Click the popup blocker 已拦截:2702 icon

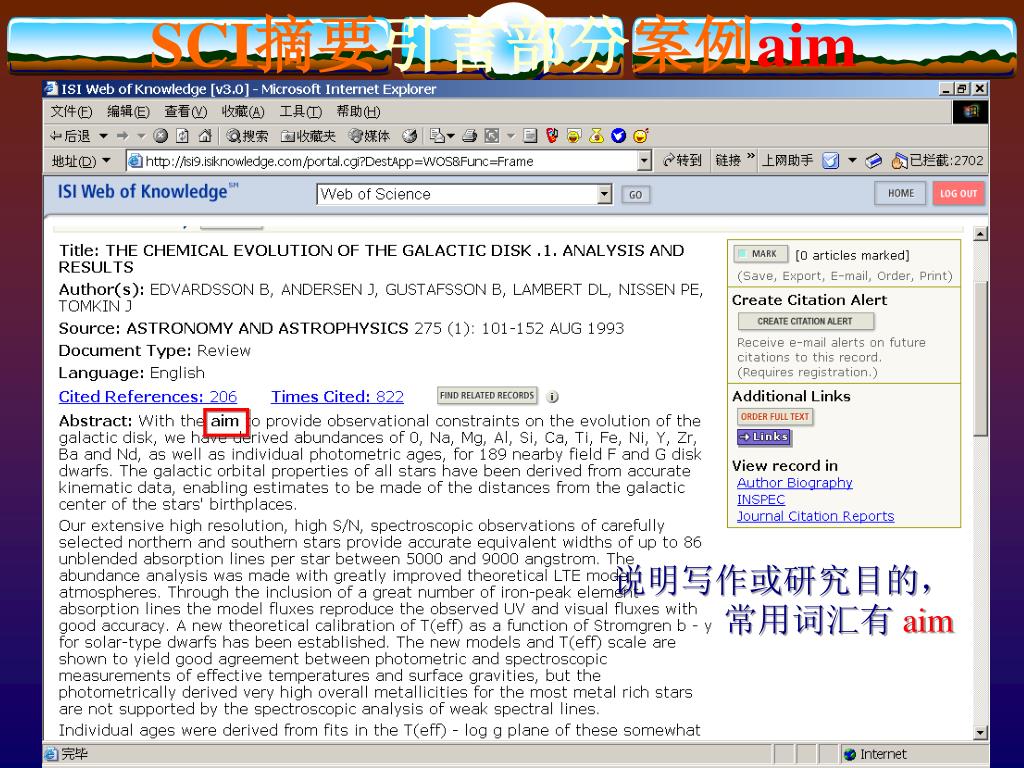899,161
